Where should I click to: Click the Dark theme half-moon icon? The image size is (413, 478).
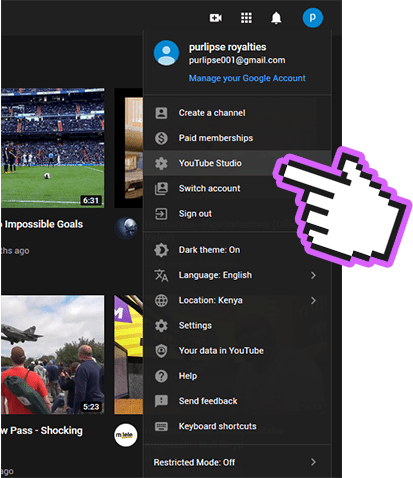click(x=161, y=250)
